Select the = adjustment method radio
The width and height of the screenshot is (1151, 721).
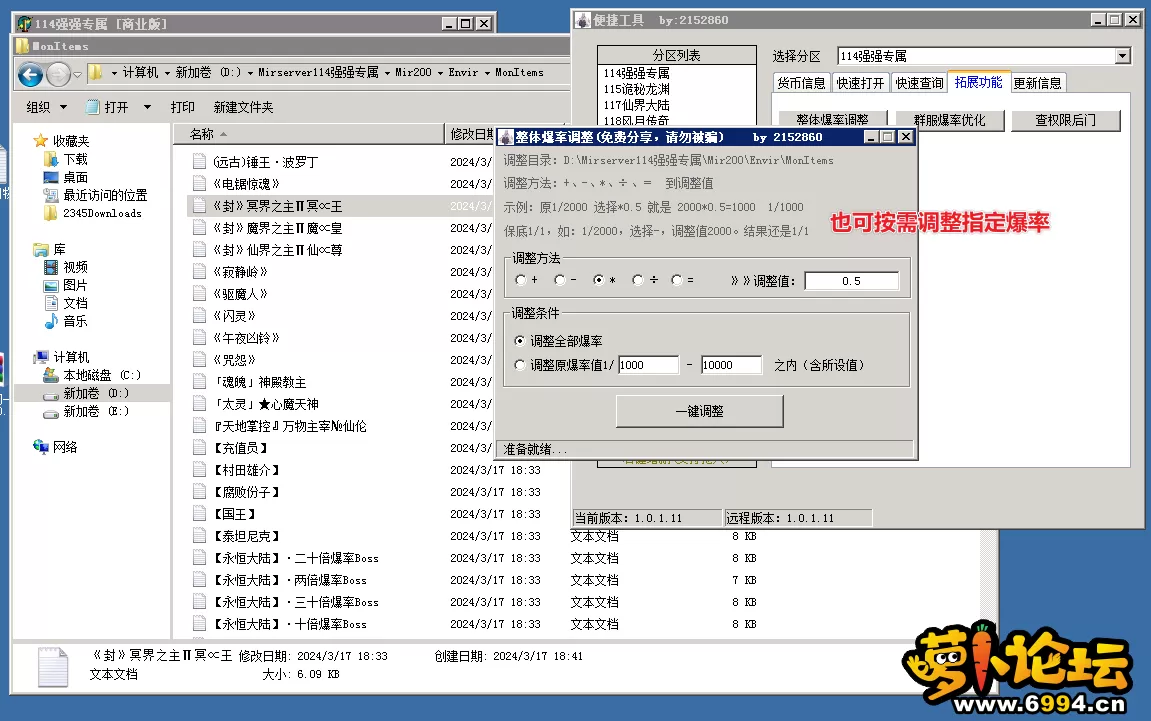[x=677, y=280]
